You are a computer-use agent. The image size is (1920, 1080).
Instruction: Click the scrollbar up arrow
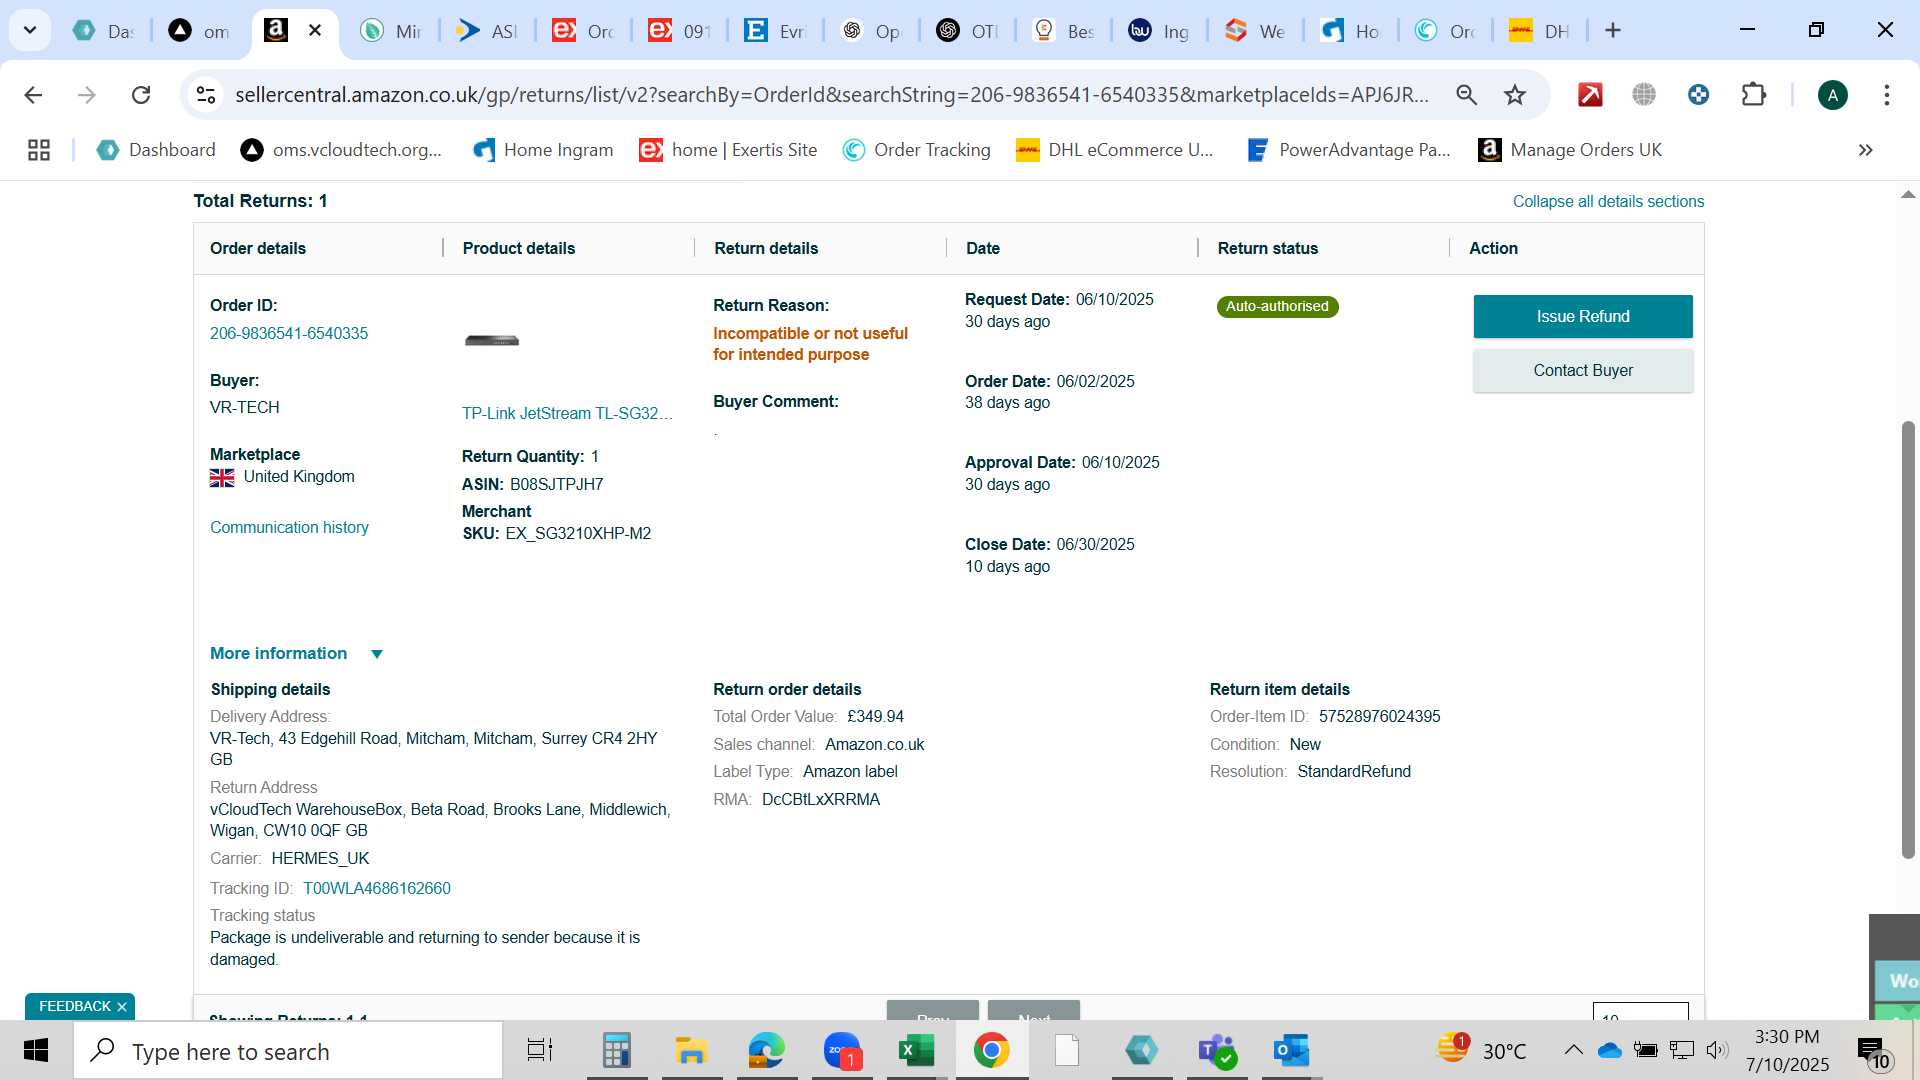coord(1908,195)
